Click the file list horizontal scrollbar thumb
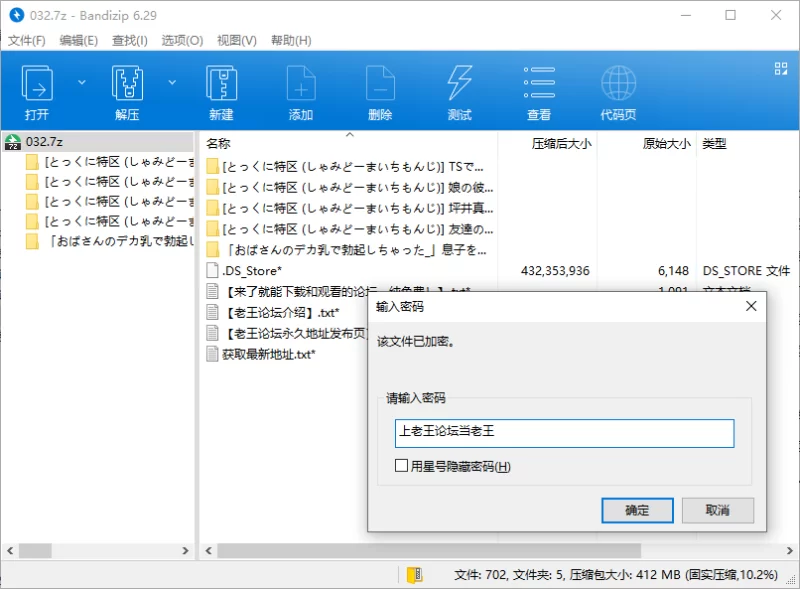The image size is (800, 589). pos(429,551)
